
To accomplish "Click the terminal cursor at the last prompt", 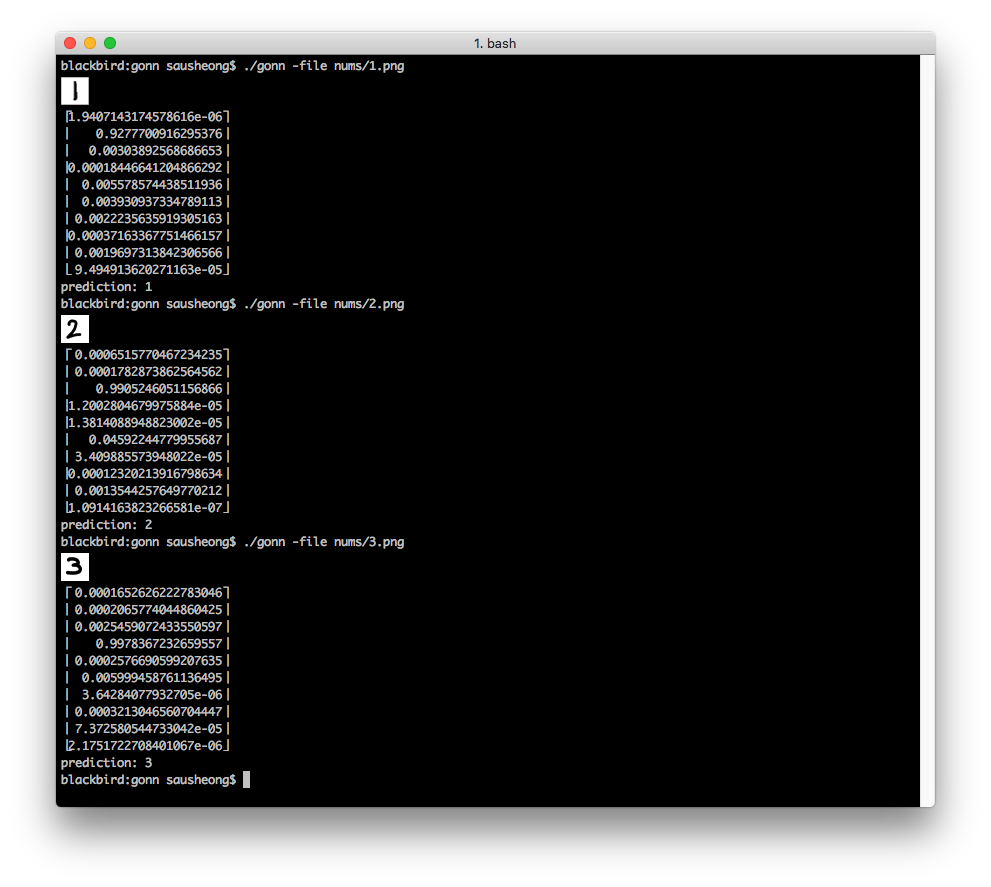I will [246, 780].
